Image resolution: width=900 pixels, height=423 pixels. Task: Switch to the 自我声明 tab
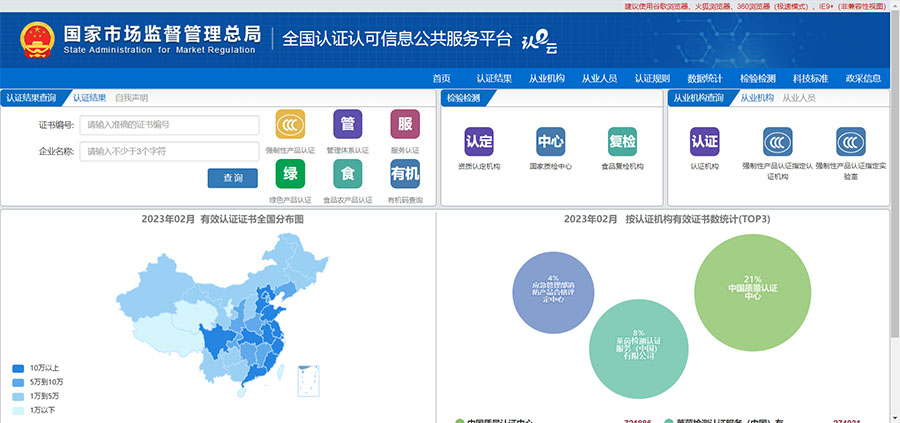[x=131, y=98]
